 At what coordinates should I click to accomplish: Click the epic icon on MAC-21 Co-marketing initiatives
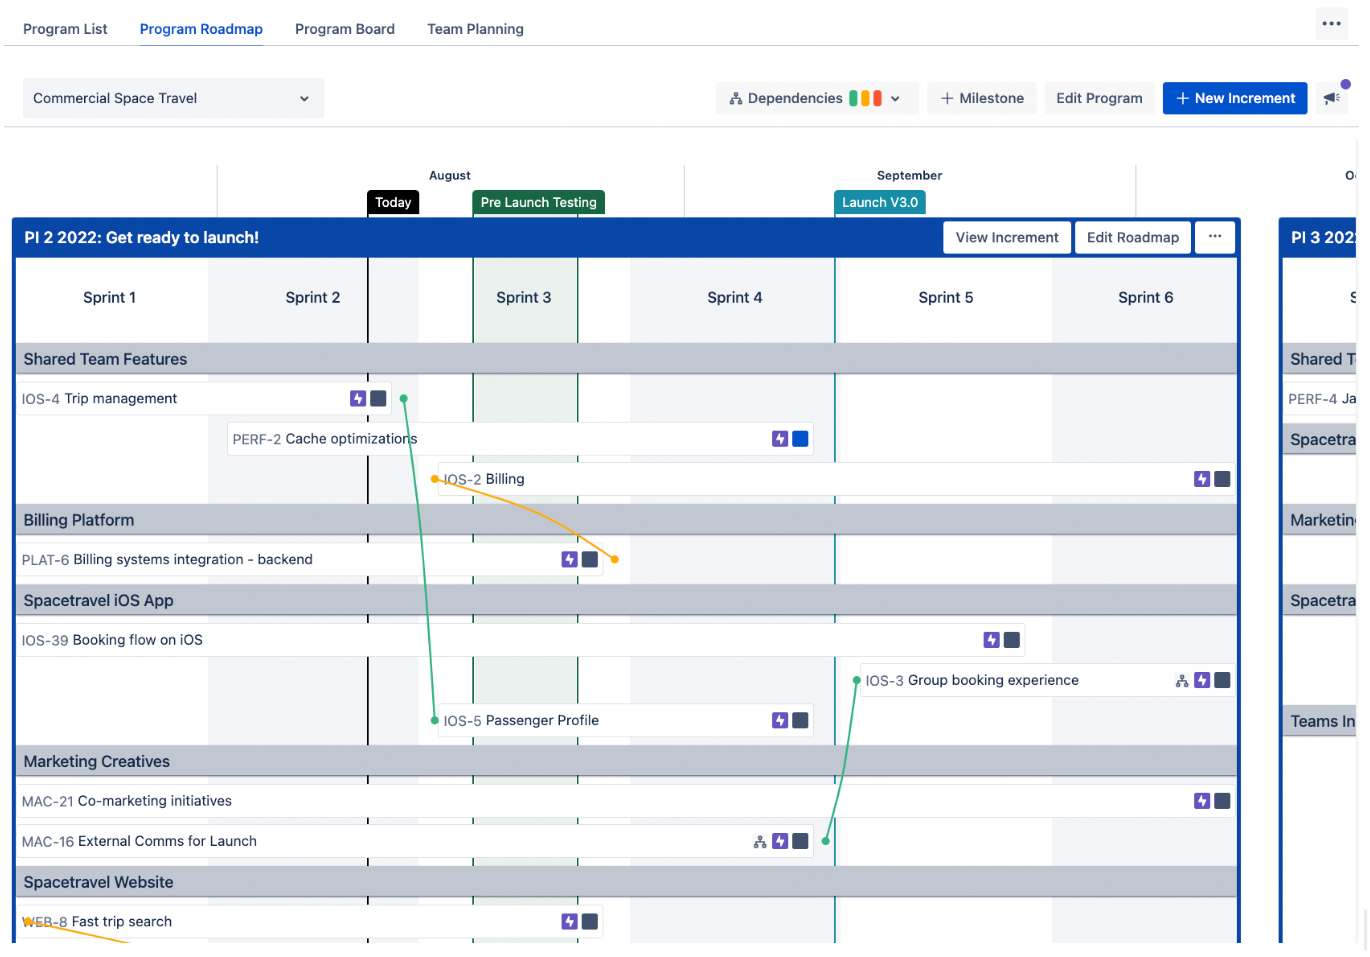(x=1201, y=801)
